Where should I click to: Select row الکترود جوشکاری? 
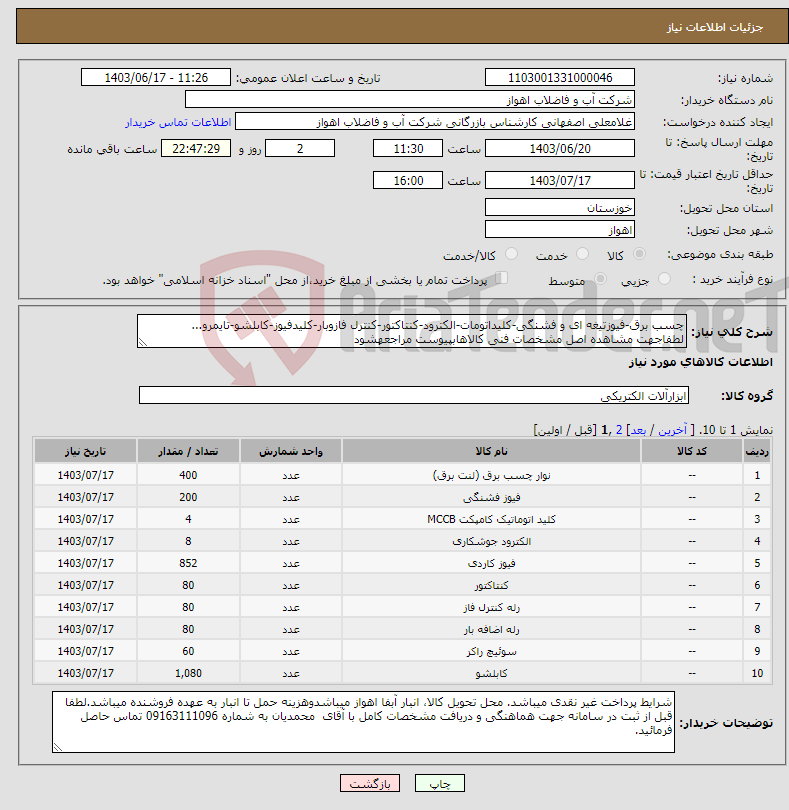click(403, 541)
